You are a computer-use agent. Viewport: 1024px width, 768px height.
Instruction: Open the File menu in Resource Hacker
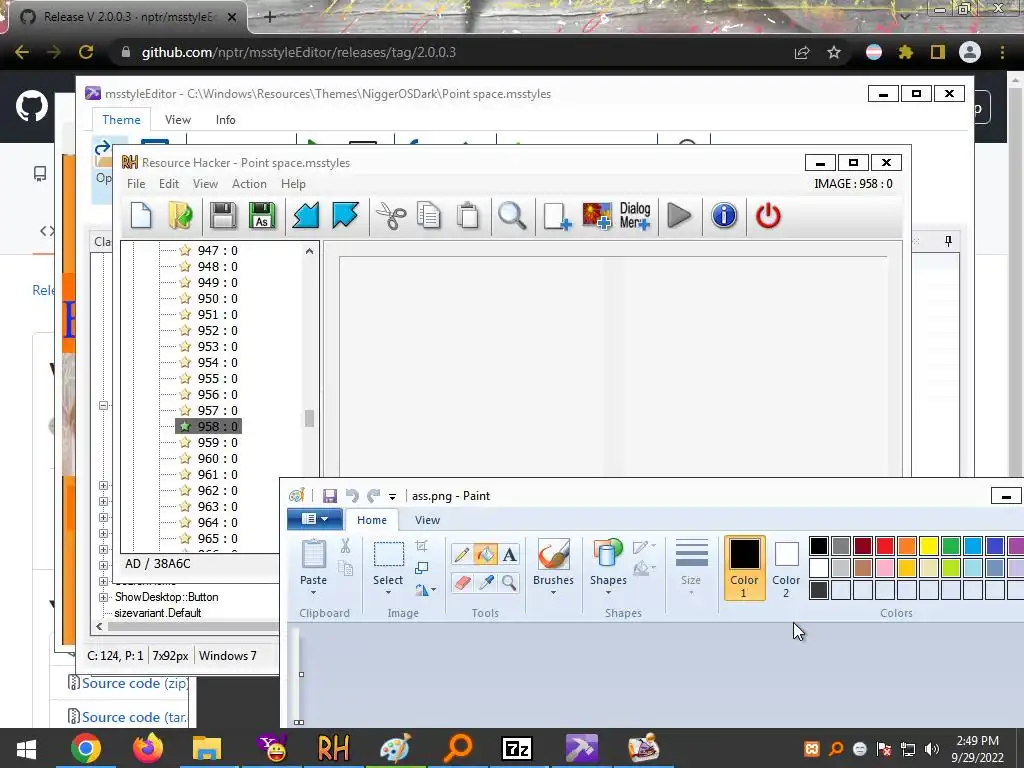pyautogui.click(x=136, y=184)
